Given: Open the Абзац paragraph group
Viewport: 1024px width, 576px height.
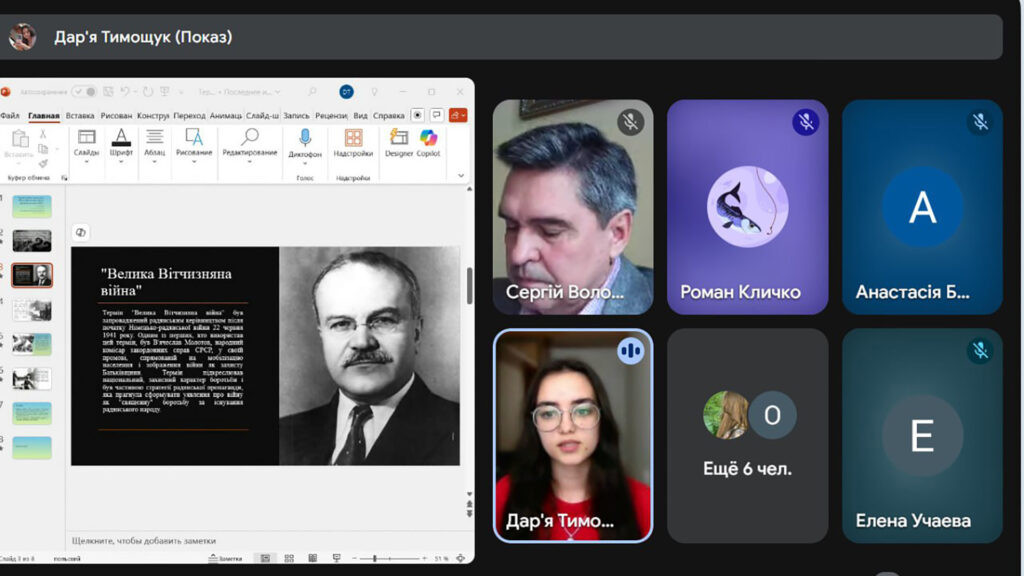Looking at the screenshot, I should pos(155,146).
